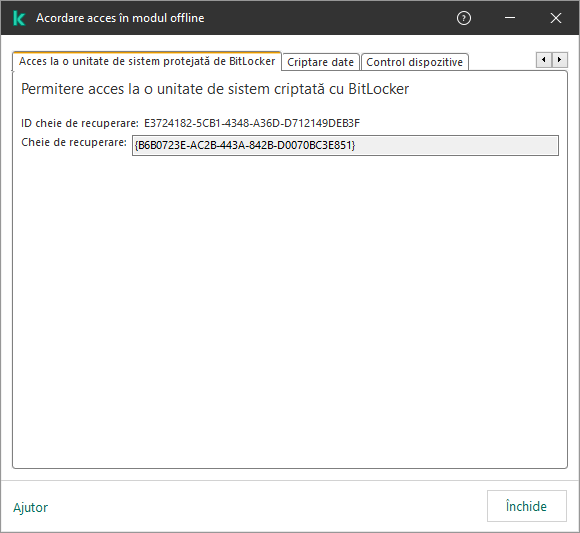Click the Închide button
Viewport: 580px width, 533px height.
click(x=526, y=506)
